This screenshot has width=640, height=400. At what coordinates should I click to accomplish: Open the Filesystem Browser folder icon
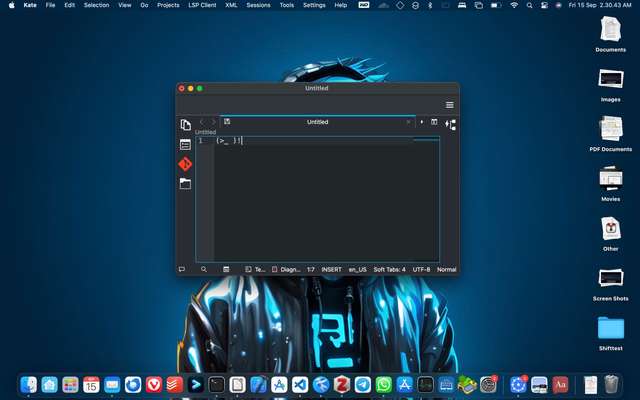(x=185, y=184)
